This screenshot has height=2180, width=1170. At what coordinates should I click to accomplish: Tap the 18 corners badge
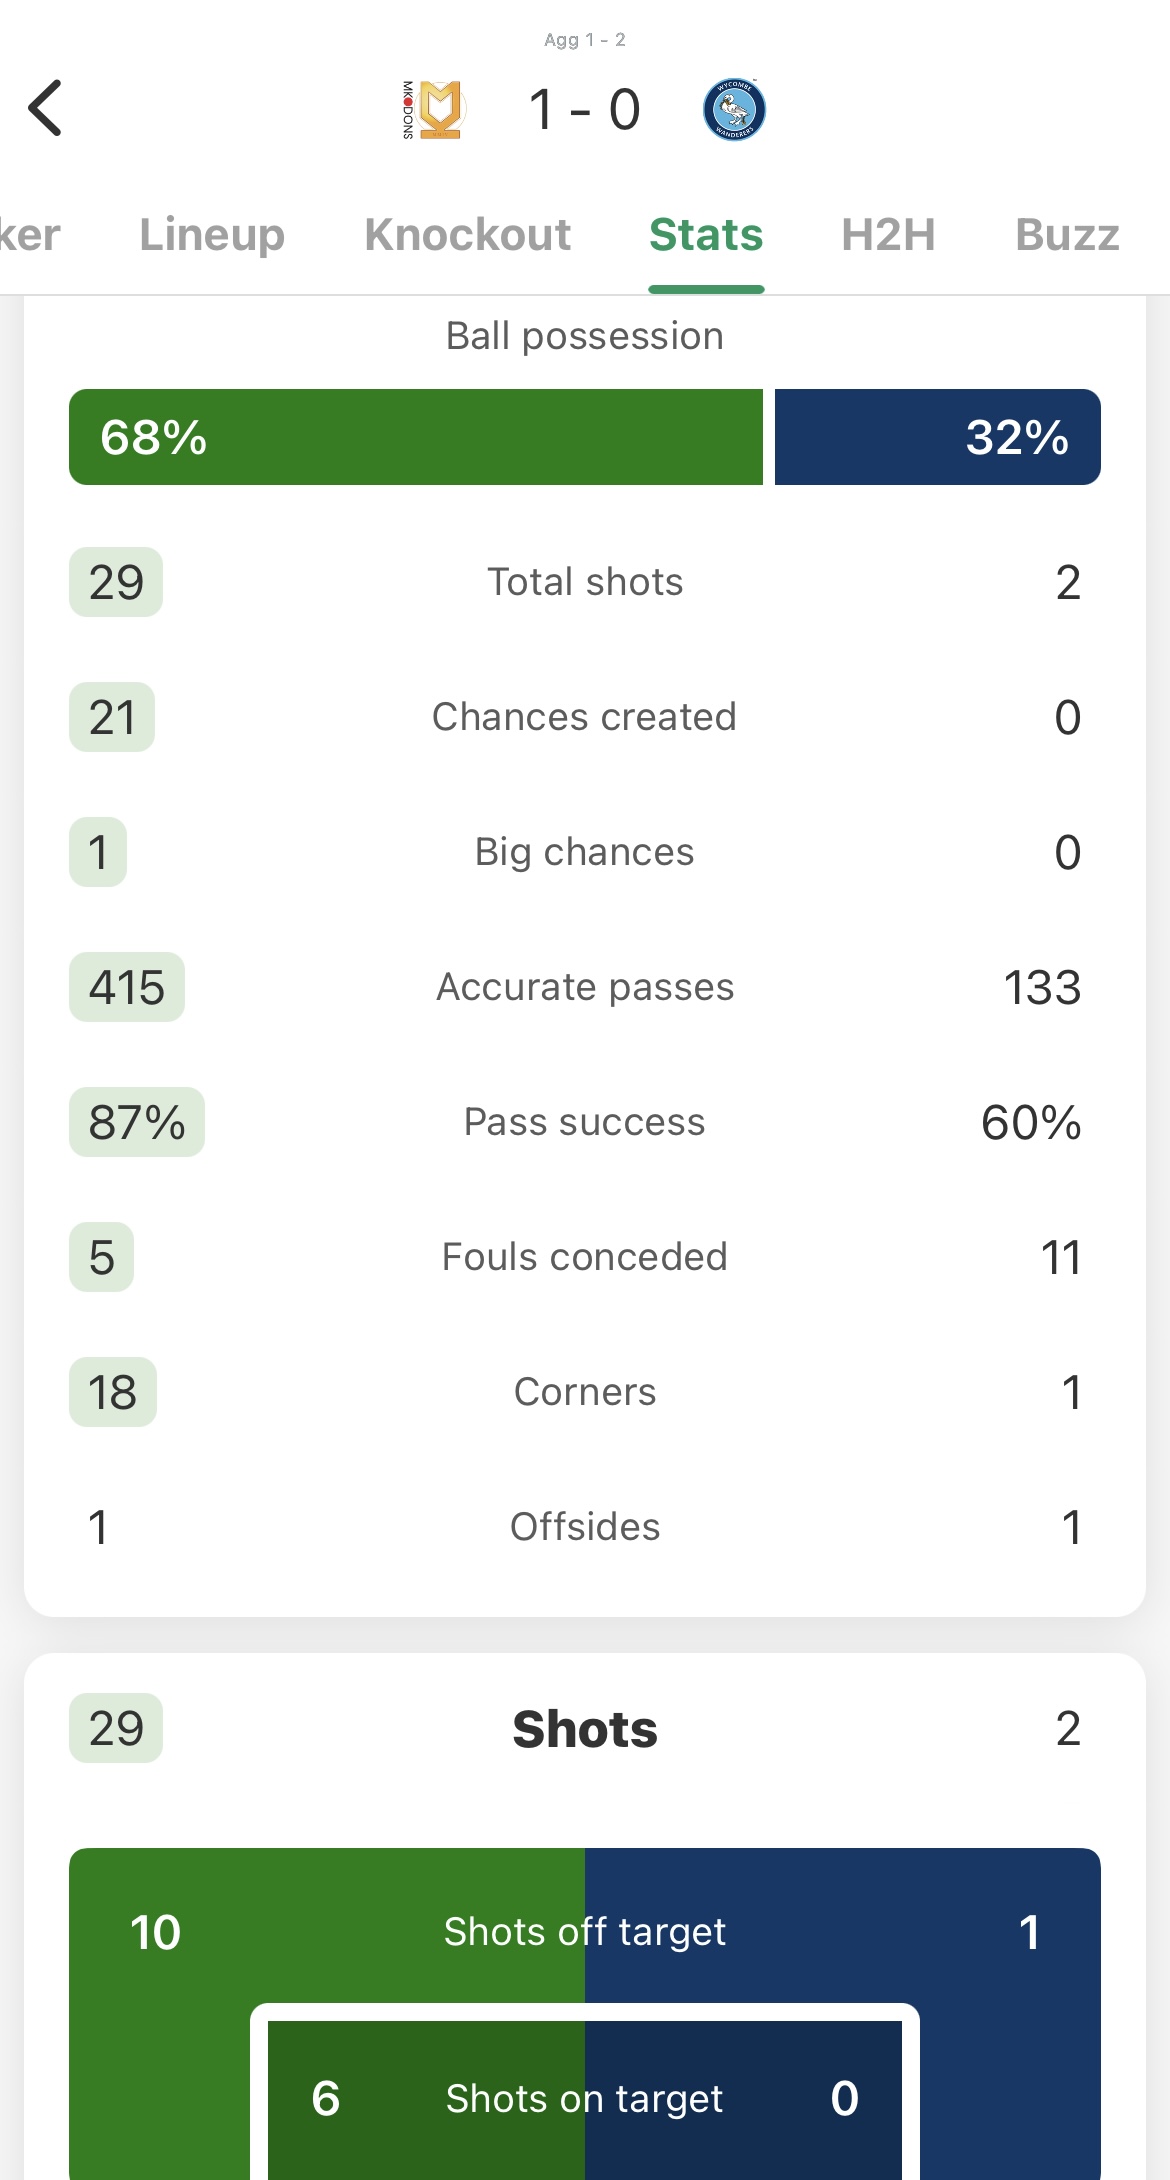tap(113, 1392)
